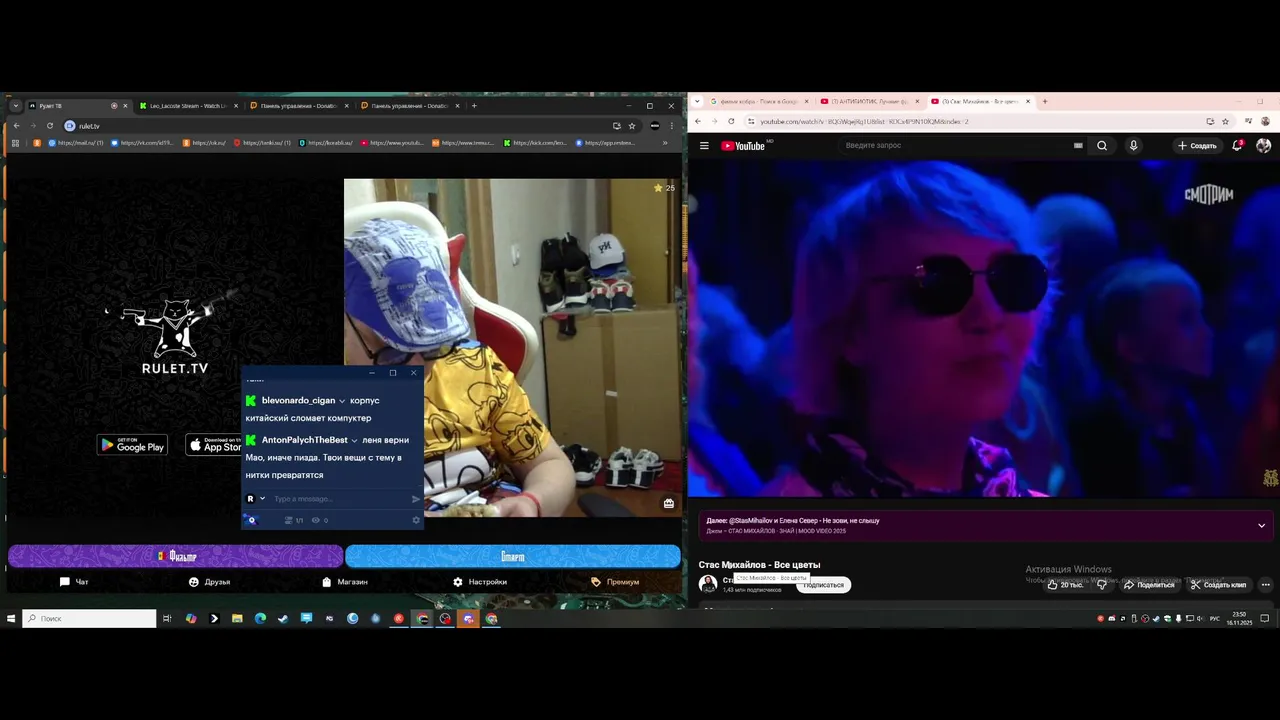
Task: Open the YouTube on-screen keyboard icon
Action: 1078,146
